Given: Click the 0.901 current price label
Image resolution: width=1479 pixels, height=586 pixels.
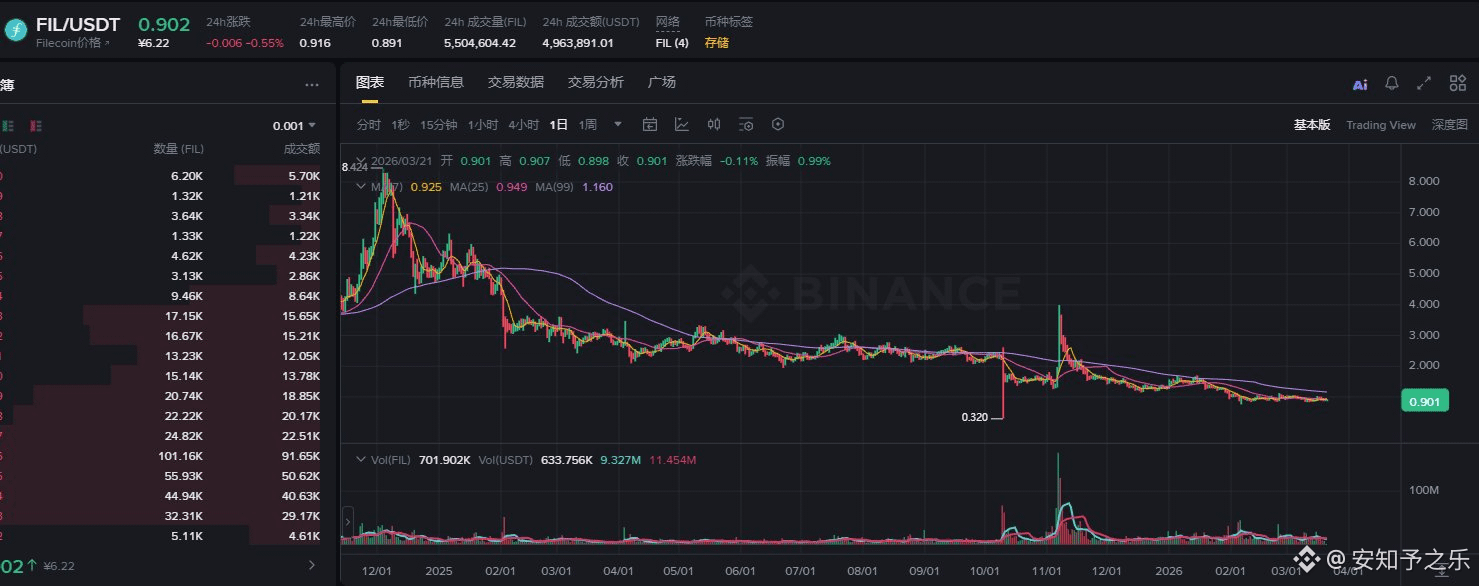Looking at the screenshot, I should [1426, 402].
